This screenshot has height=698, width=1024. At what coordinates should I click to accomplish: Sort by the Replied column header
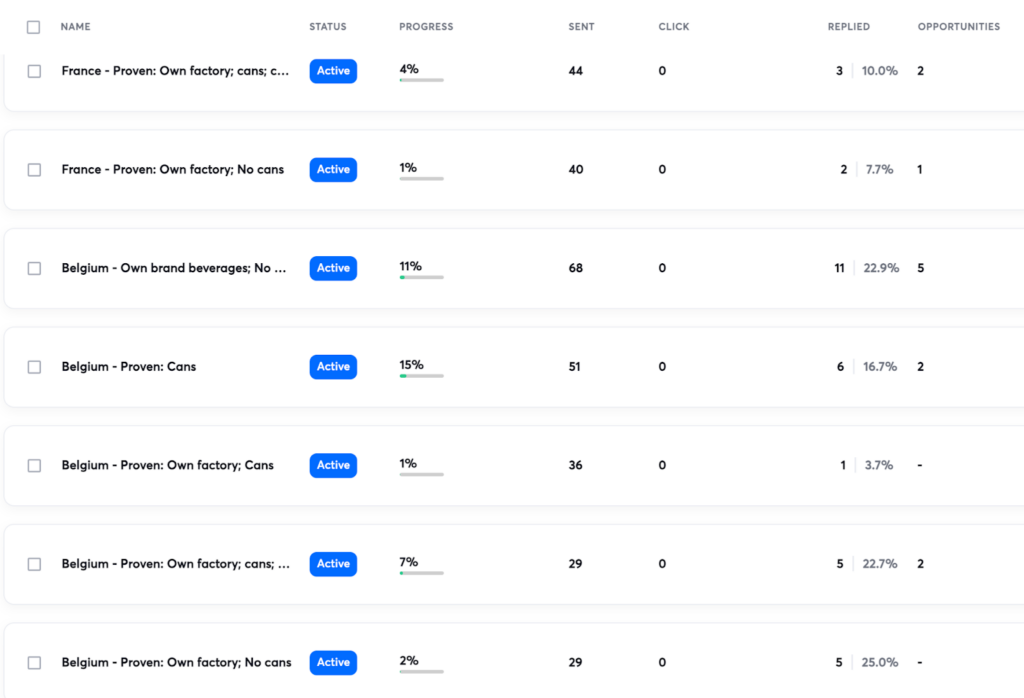pyautogui.click(x=848, y=27)
